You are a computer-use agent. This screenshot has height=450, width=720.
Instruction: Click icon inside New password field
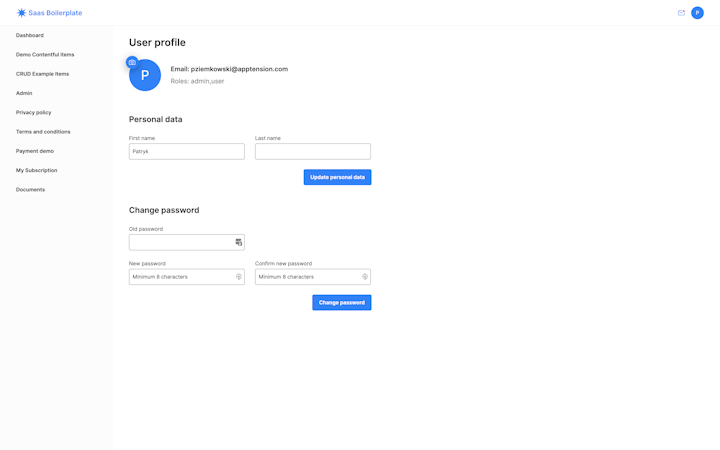coord(238,277)
